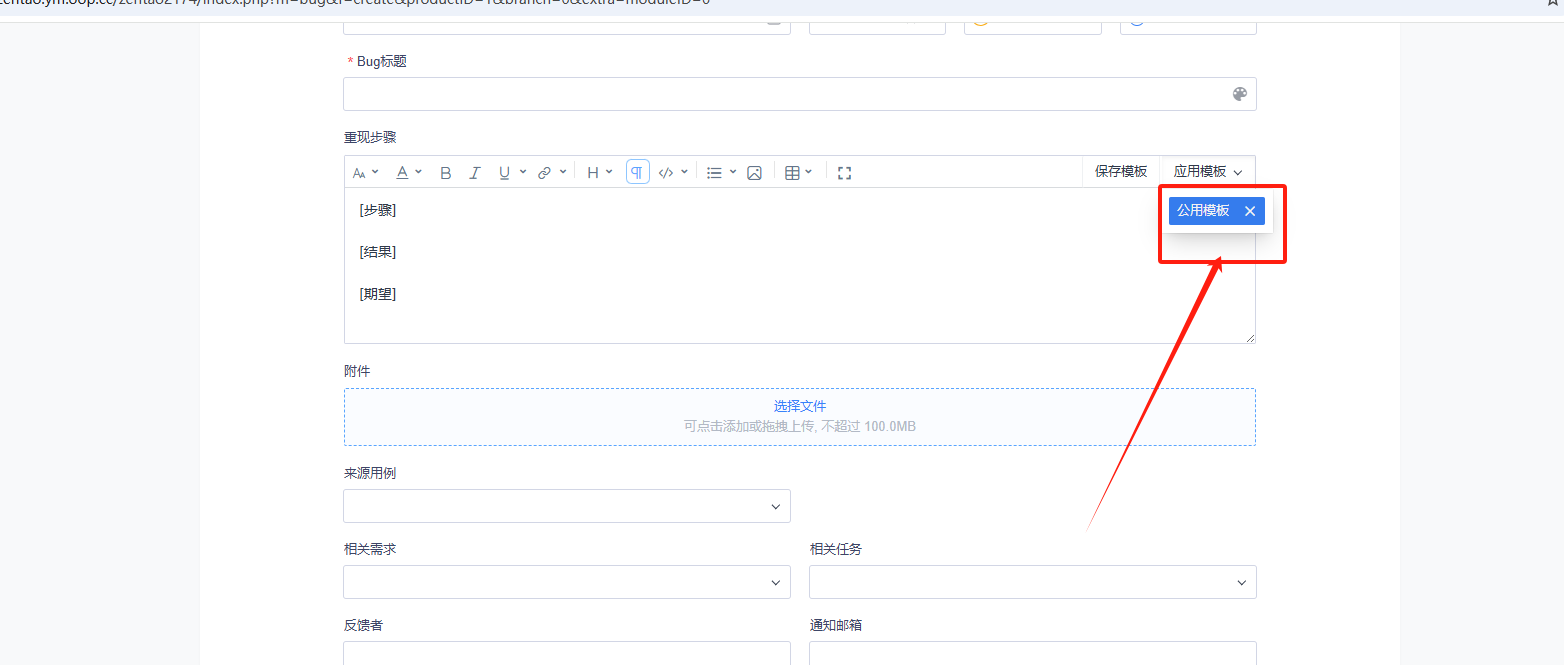Delete 公用模板 with the X icon
Screen dimensions: 1564x665
pos(1250,211)
